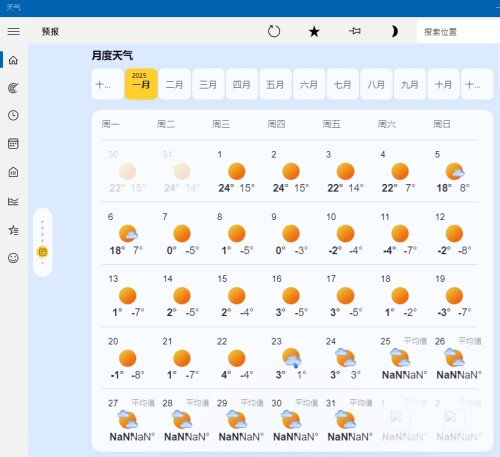This screenshot has height=457, width=500.
Task: Open the Home forecast sidebar icon
Action: click(13, 60)
